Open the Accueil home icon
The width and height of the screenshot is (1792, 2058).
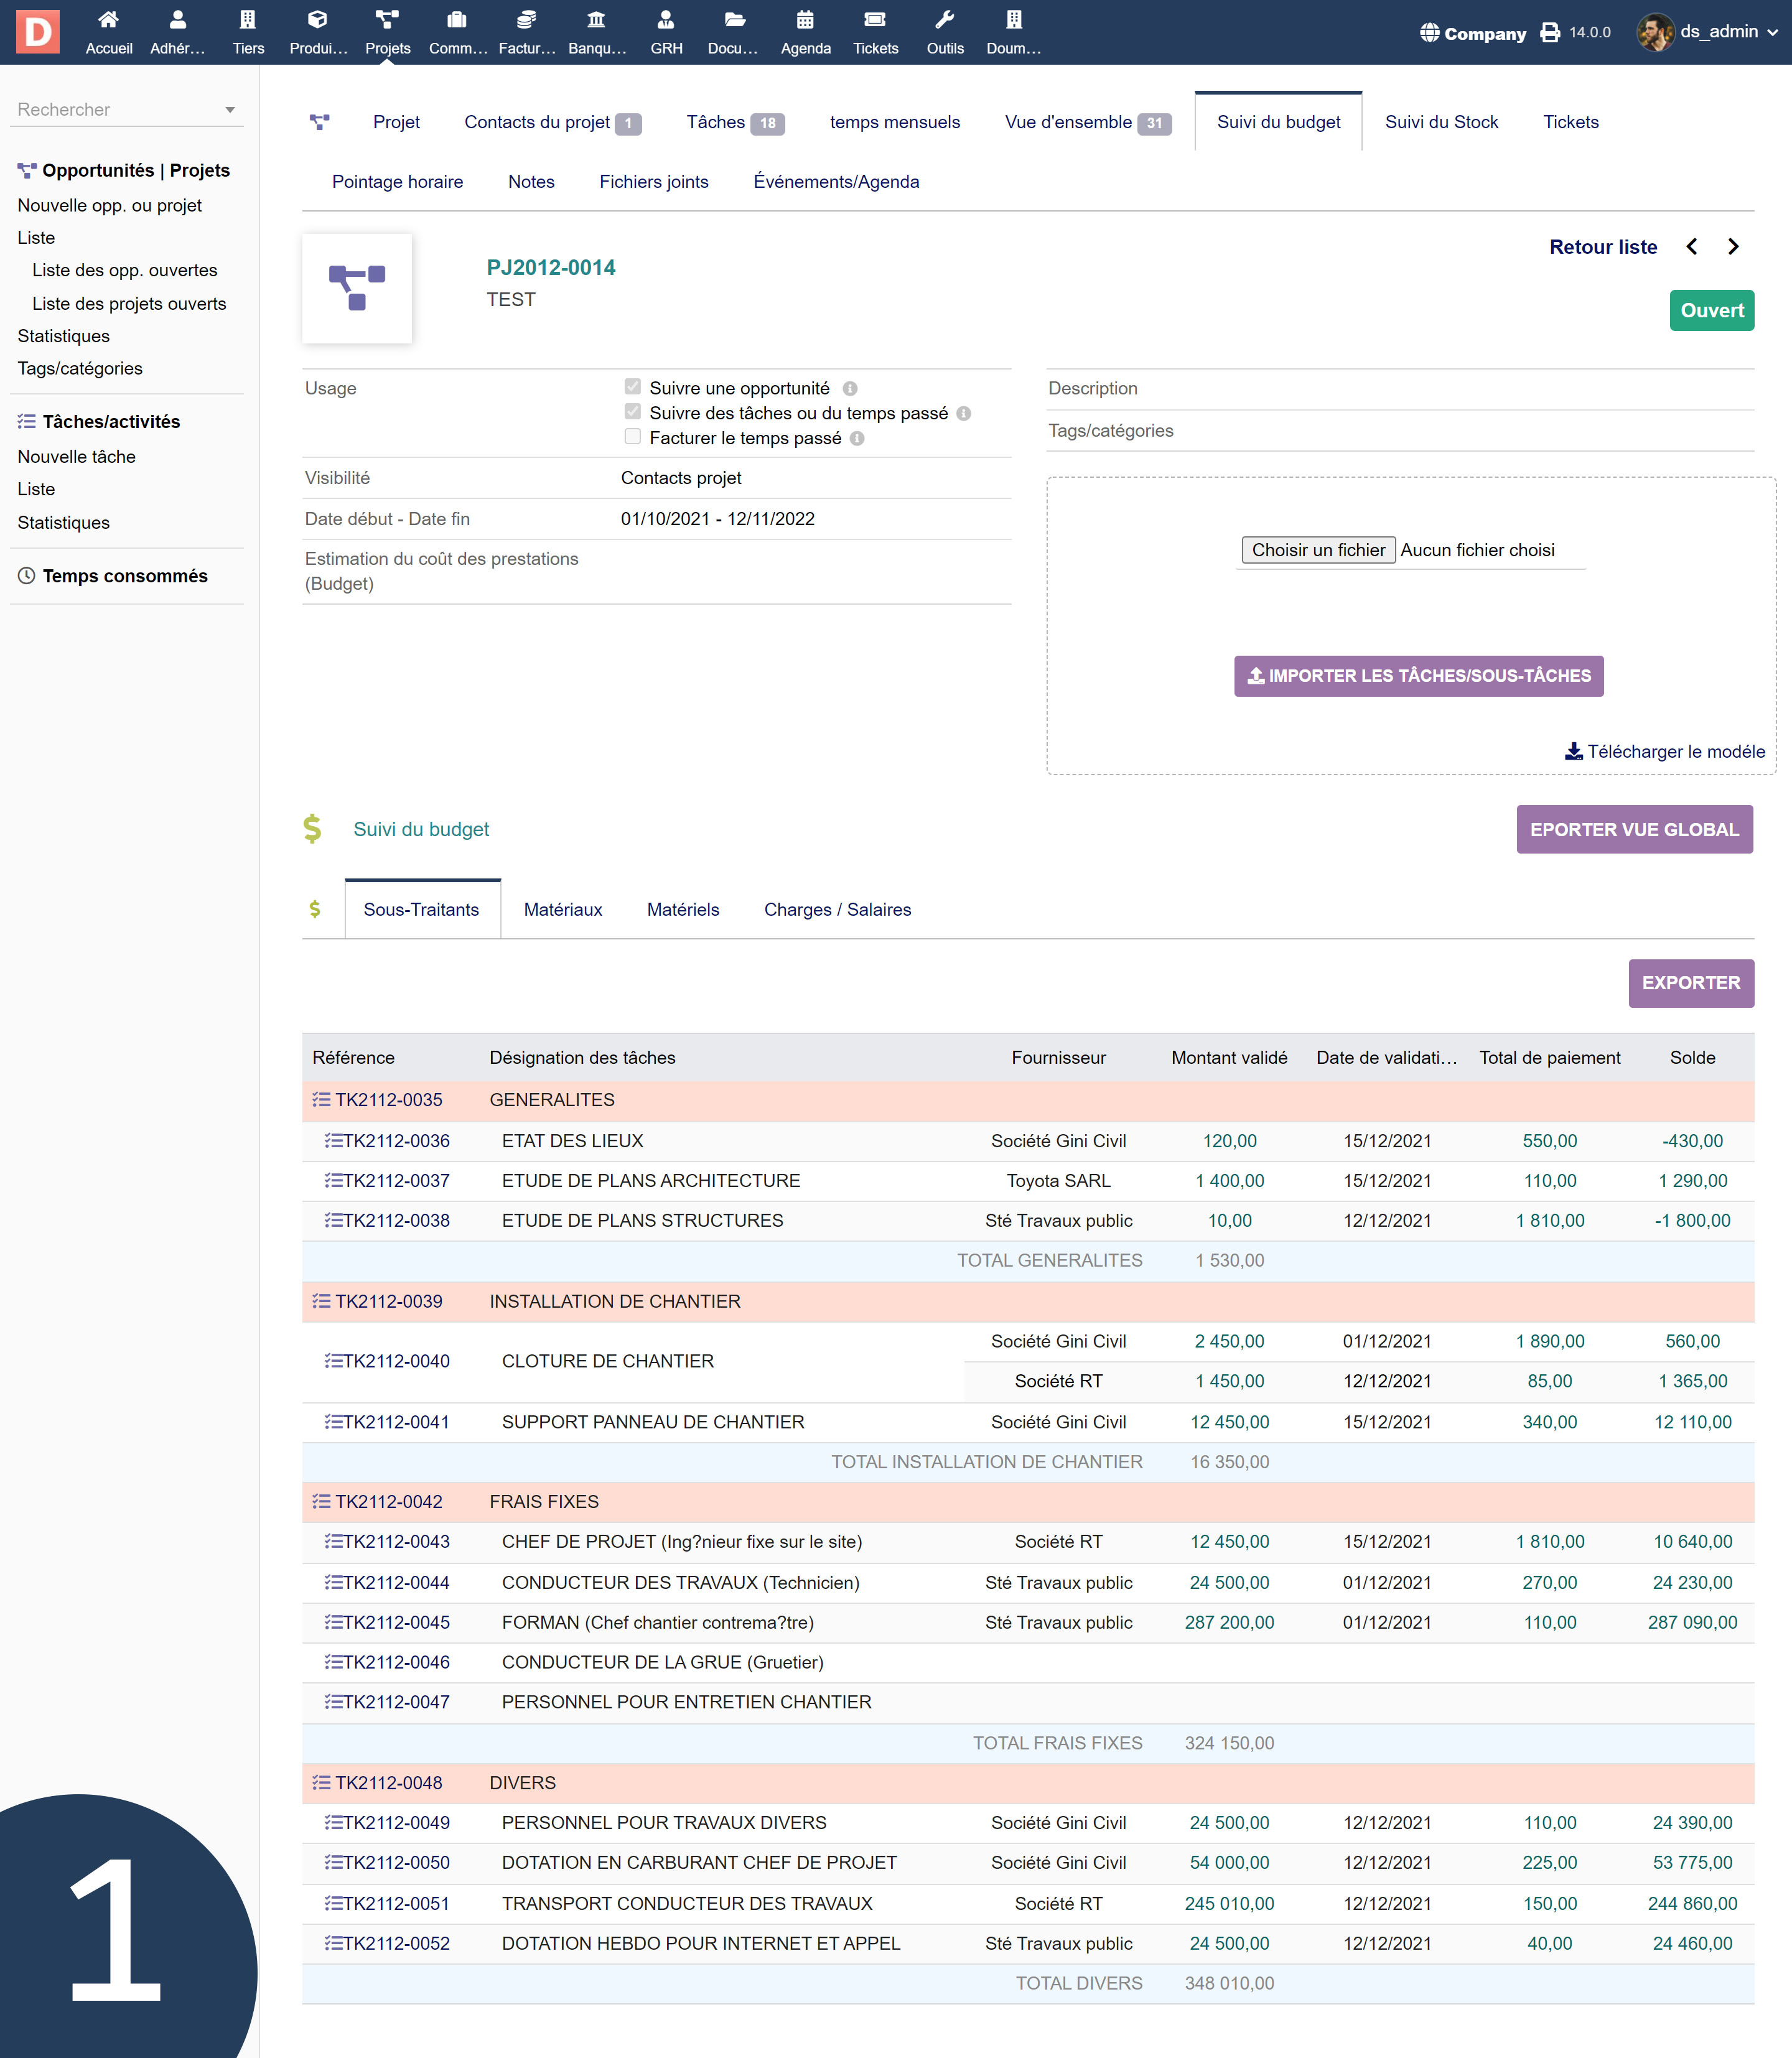tap(108, 20)
